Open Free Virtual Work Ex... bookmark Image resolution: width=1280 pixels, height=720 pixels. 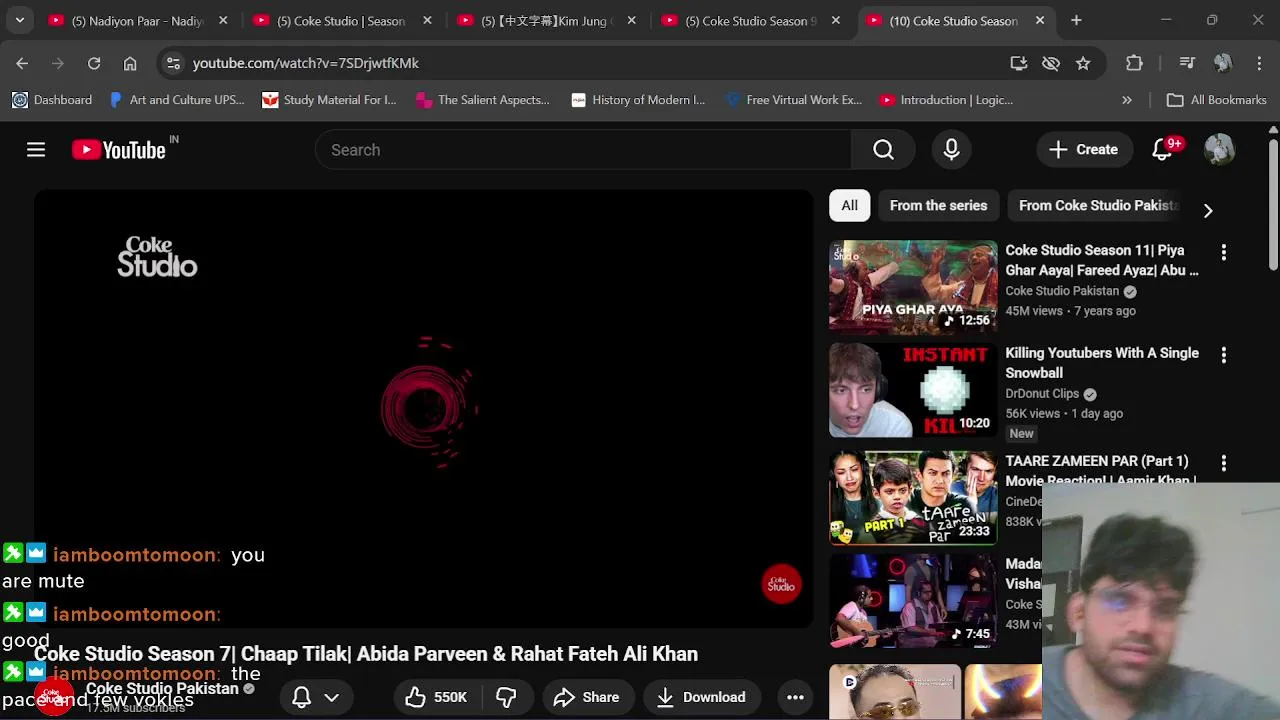tap(794, 100)
